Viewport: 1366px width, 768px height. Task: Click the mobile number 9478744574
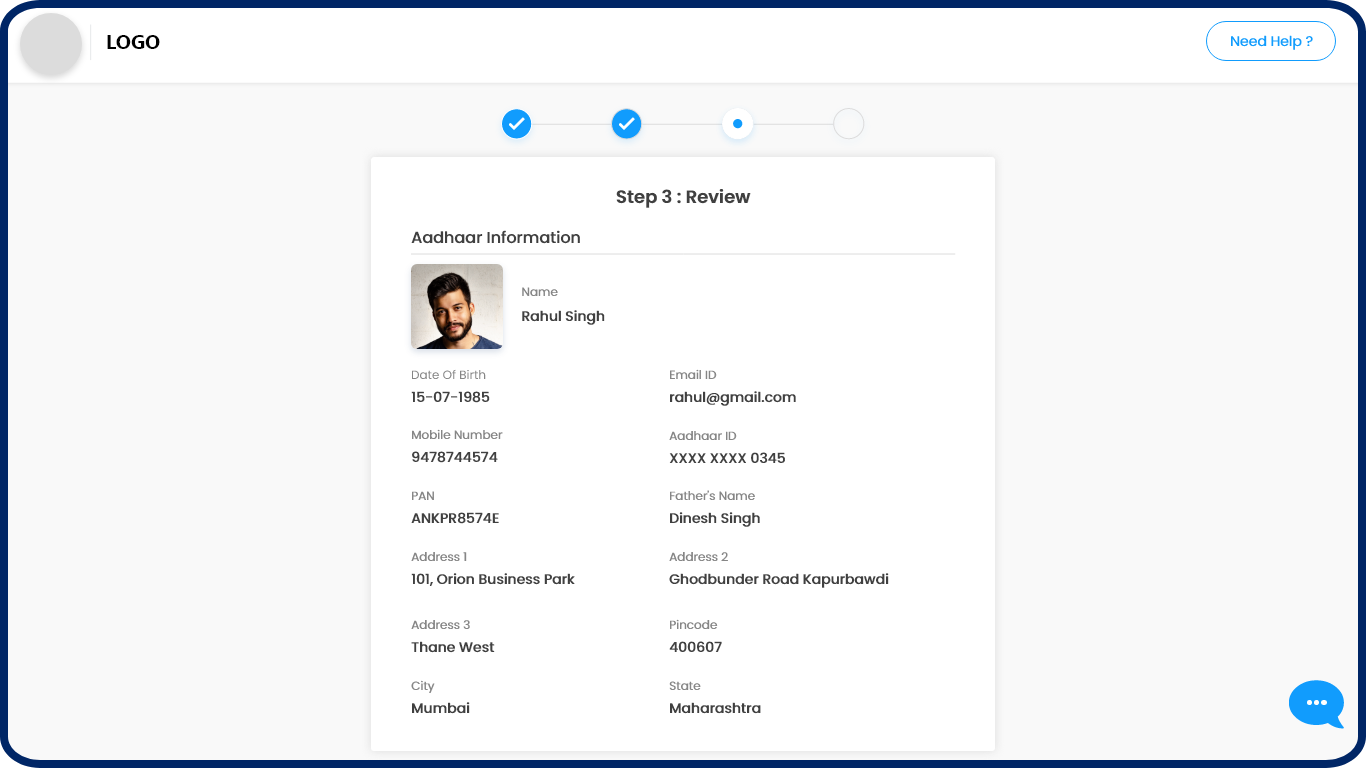[454, 457]
